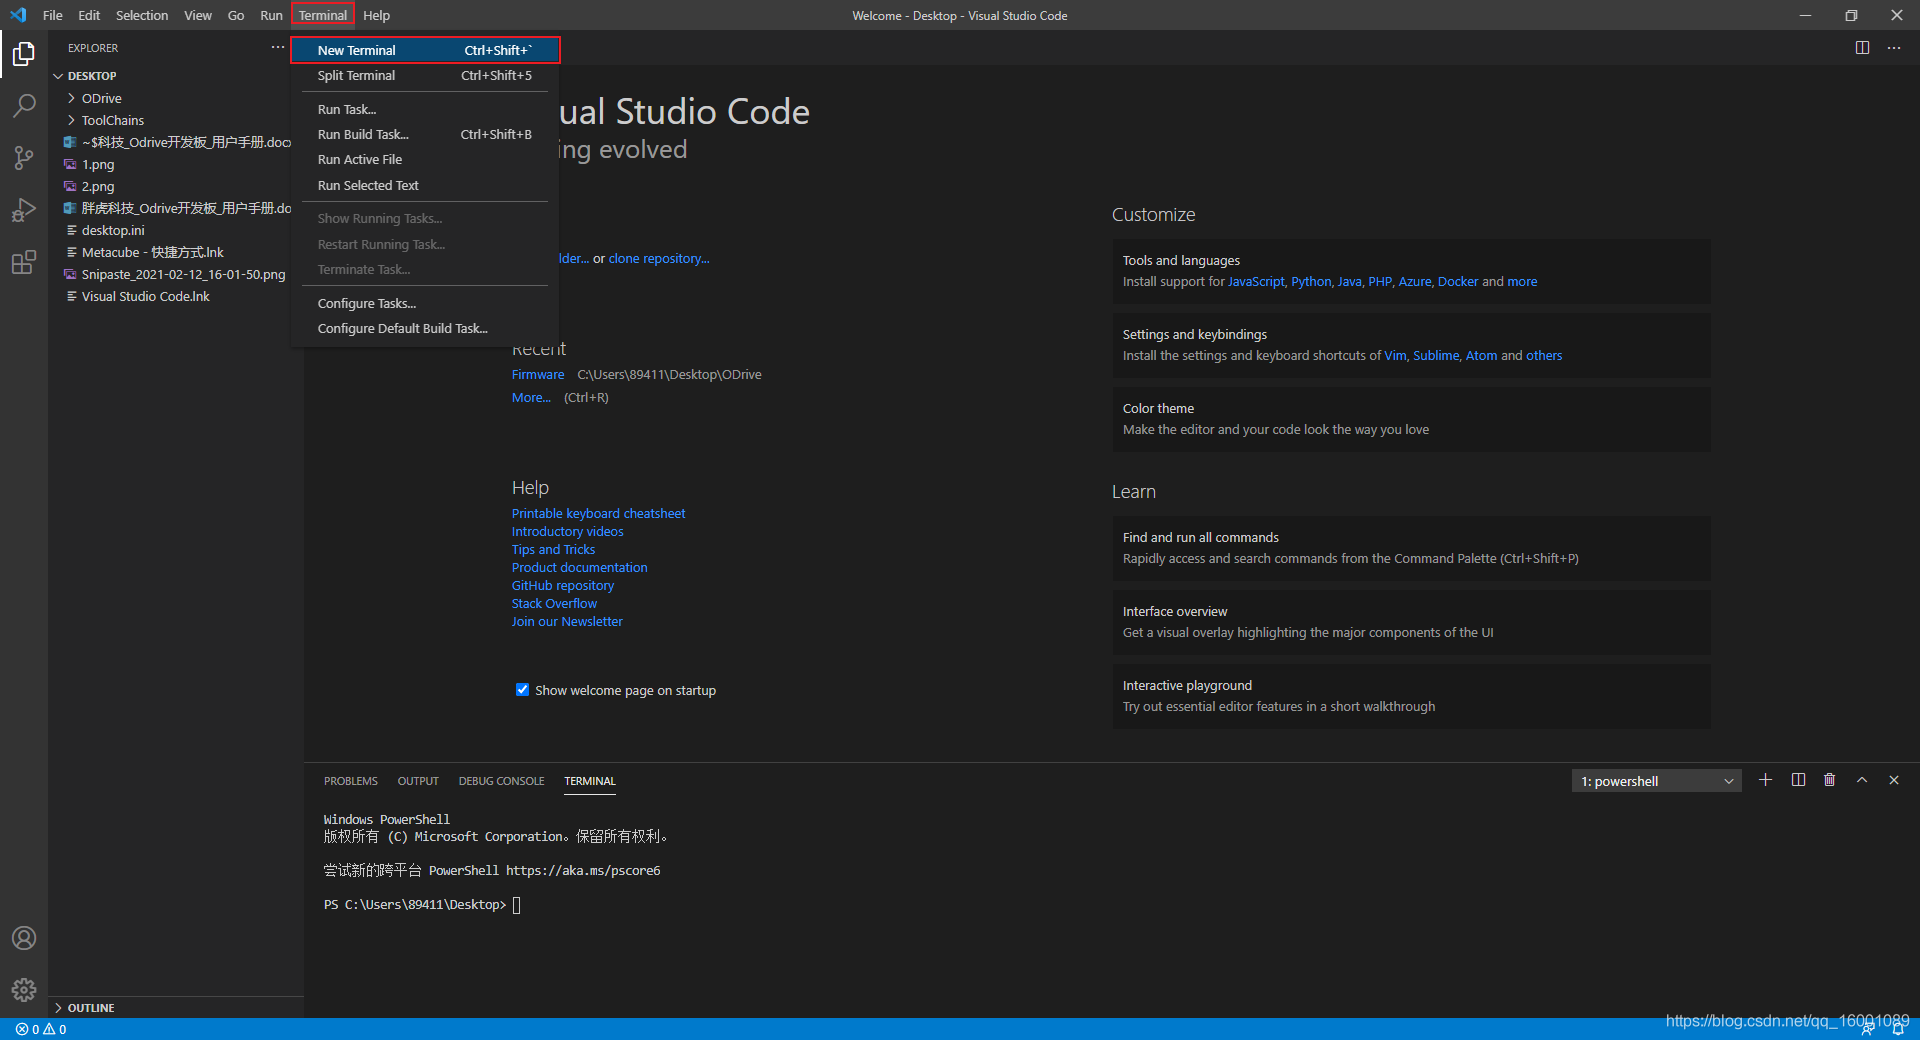Switch to the PROBLEMS tab
The height and width of the screenshot is (1040, 1920).
(x=351, y=781)
